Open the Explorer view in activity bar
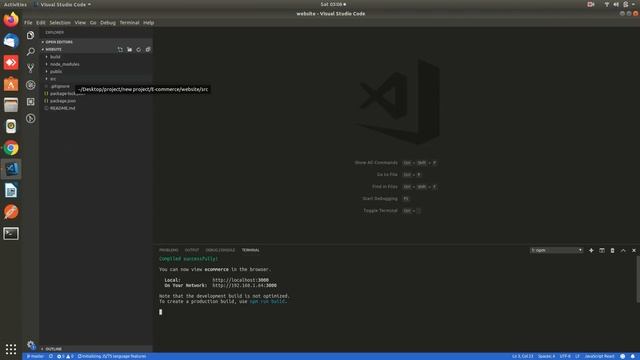 (30, 36)
